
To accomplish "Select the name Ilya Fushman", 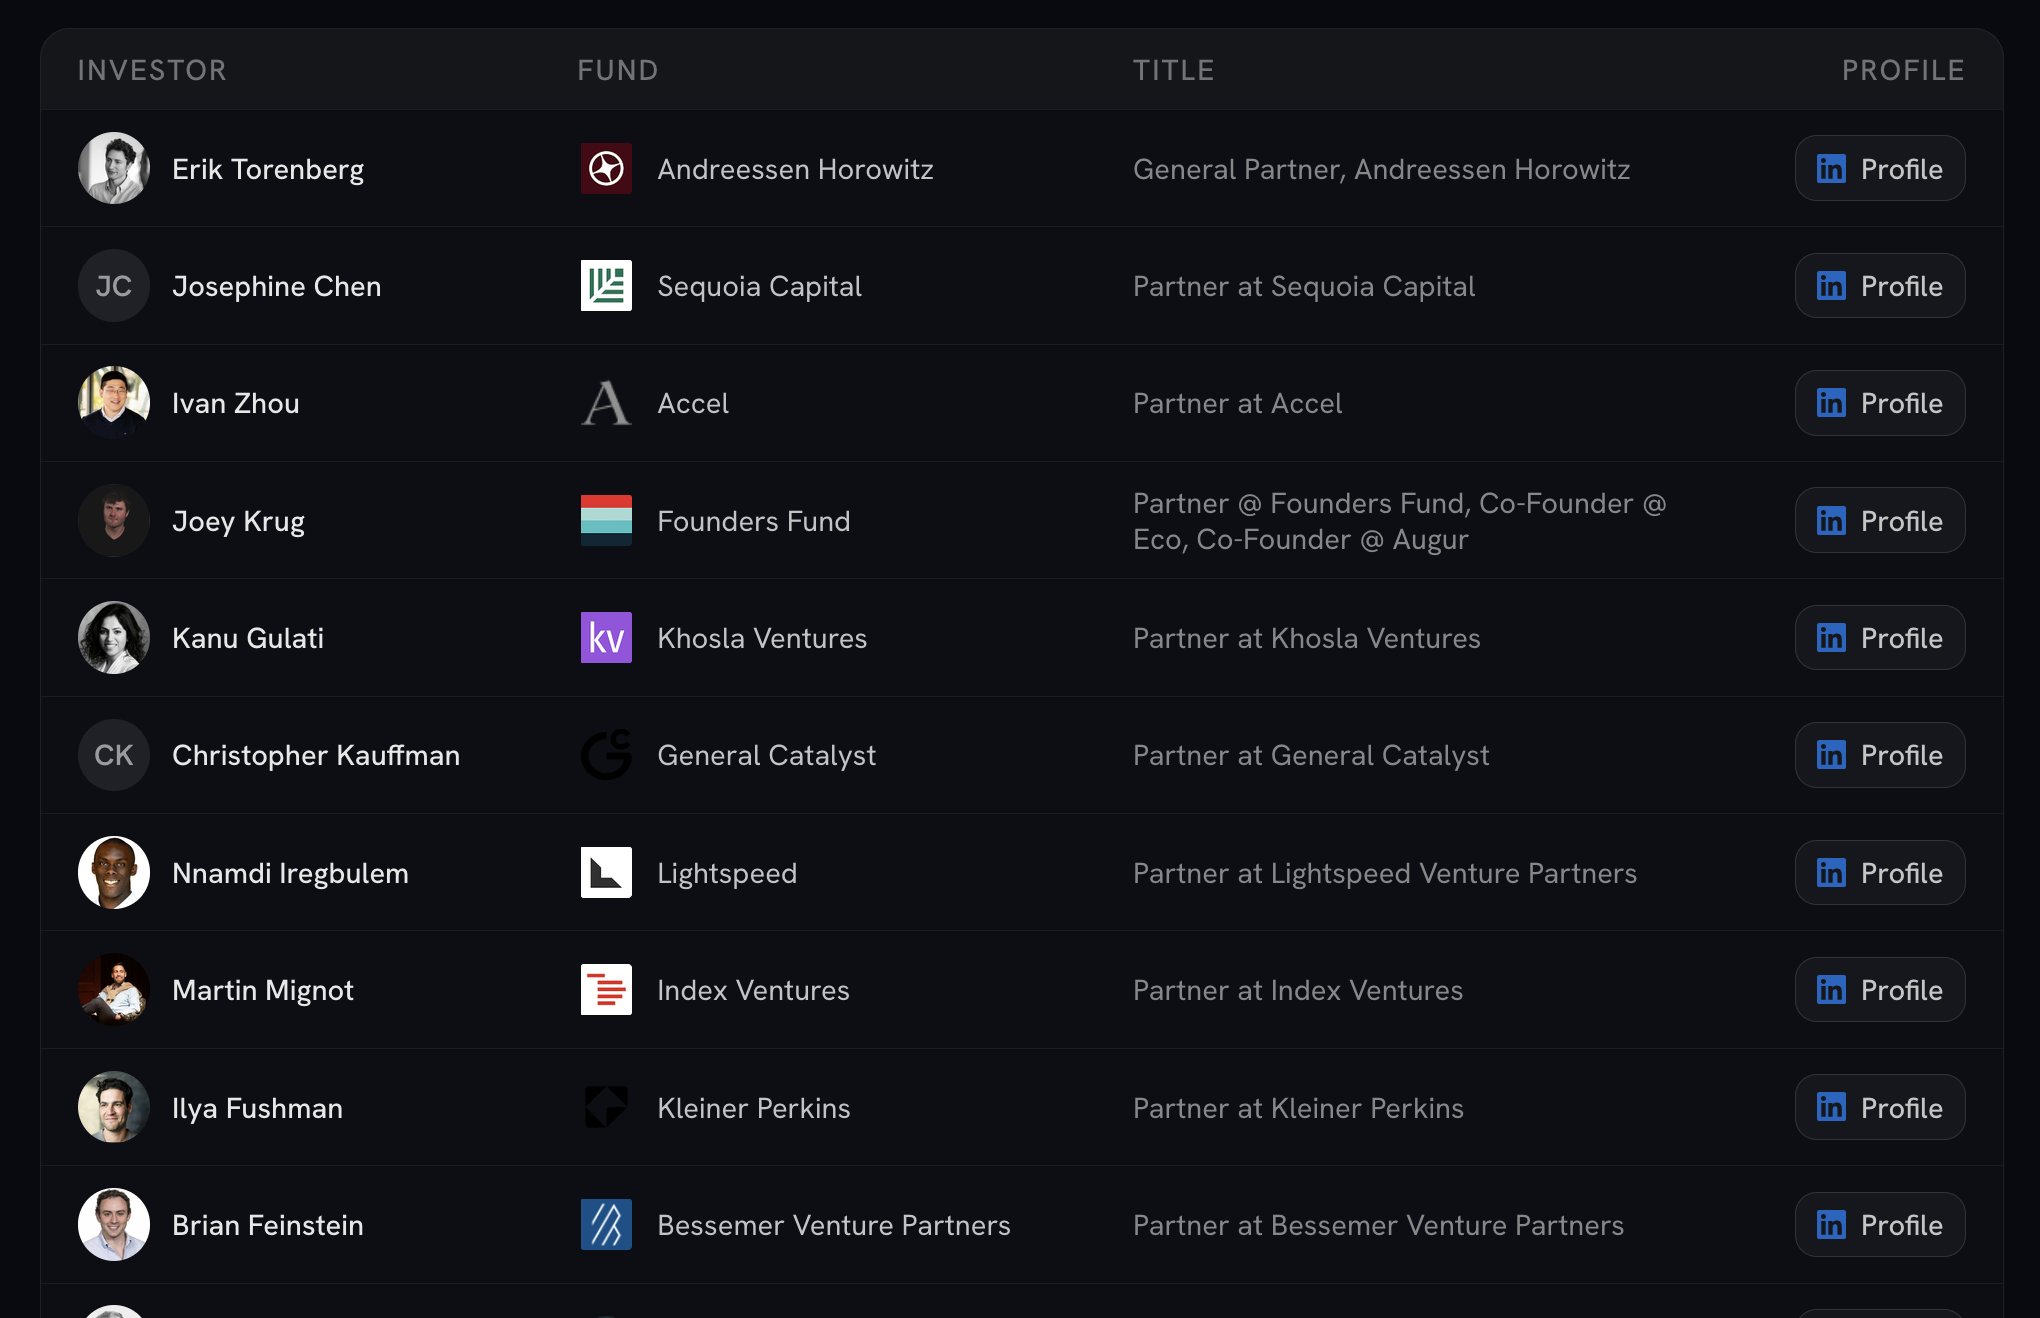I will click(257, 1108).
